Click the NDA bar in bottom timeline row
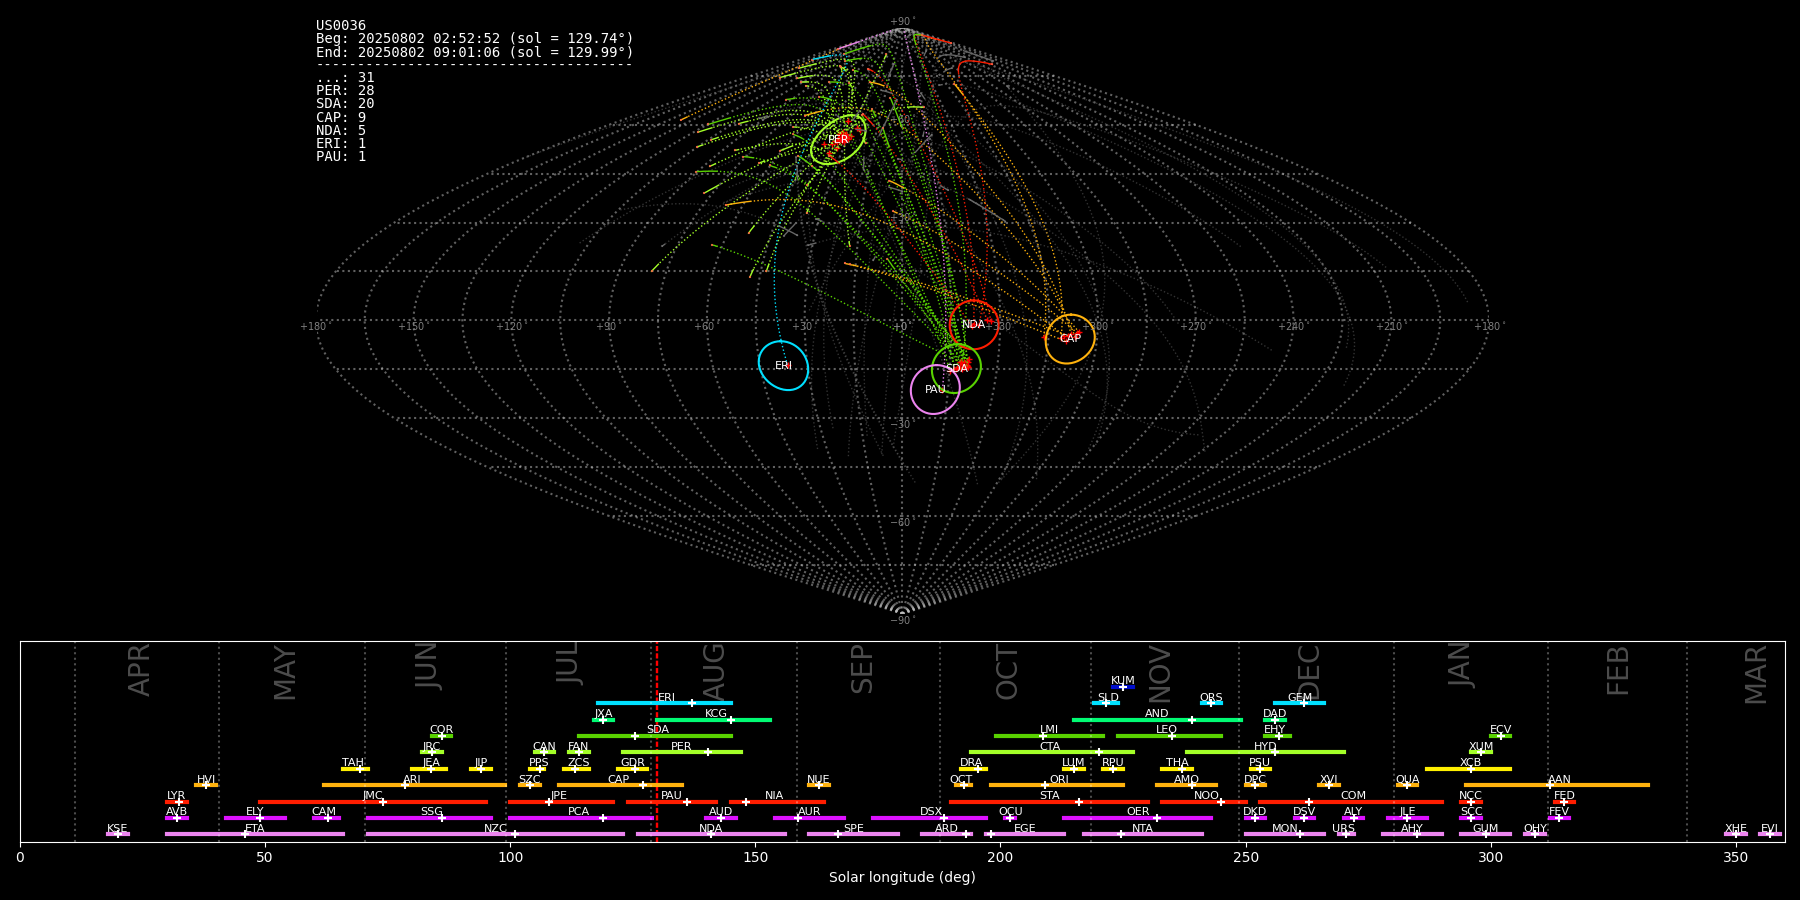The height and width of the screenshot is (900, 1800). [711, 834]
